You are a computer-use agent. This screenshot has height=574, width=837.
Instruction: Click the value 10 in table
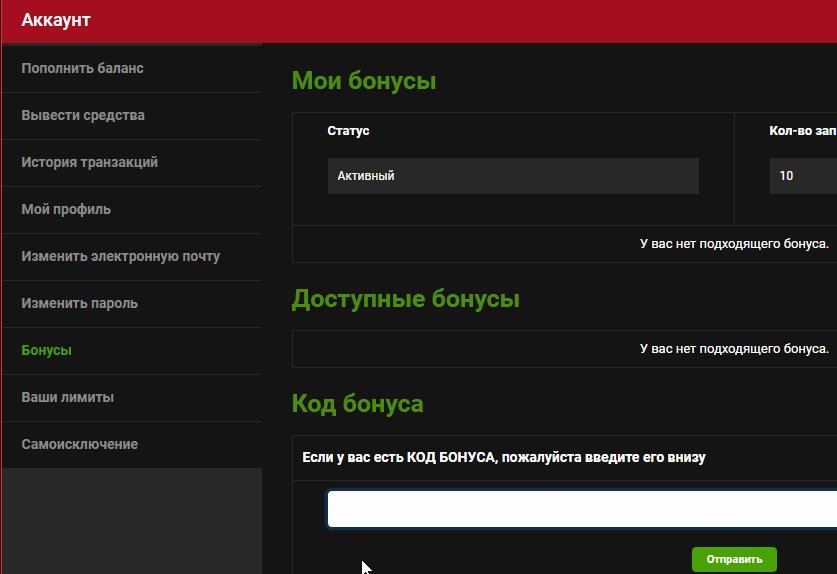803,176
